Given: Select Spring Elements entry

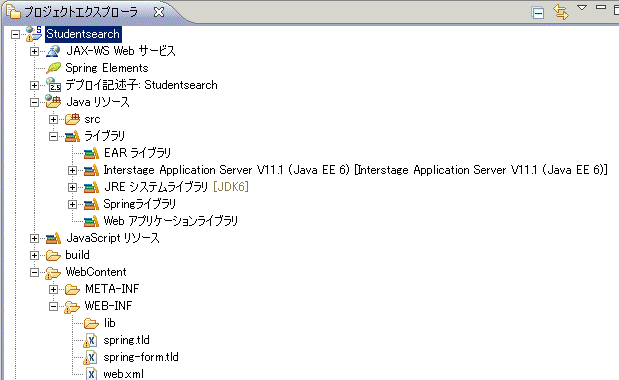Looking at the screenshot, I should pyautogui.click(x=107, y=68).
